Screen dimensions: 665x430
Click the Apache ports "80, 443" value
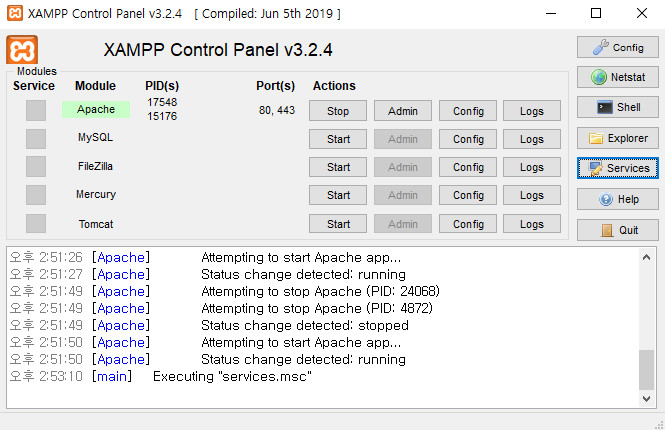(x=277, y=110)
